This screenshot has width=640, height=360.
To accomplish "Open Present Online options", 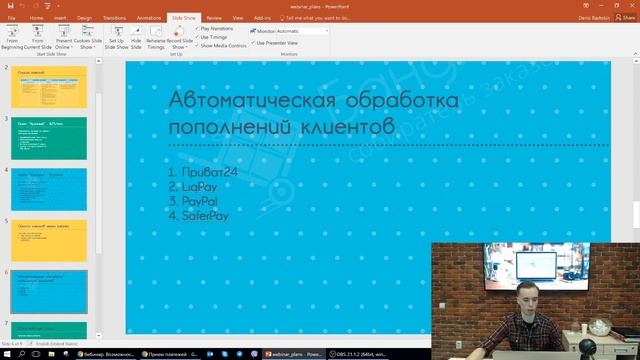I will pyautogui.click(x=64, y=37).
